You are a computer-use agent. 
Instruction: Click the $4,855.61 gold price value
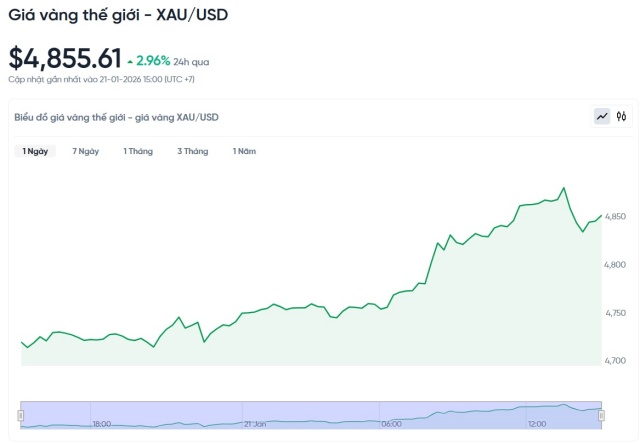pyautogui.click(x=65, y=59)
